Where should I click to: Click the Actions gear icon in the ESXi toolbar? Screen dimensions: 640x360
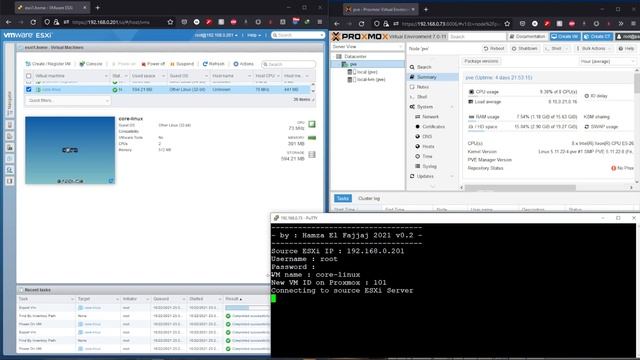(x=236, y=64)
